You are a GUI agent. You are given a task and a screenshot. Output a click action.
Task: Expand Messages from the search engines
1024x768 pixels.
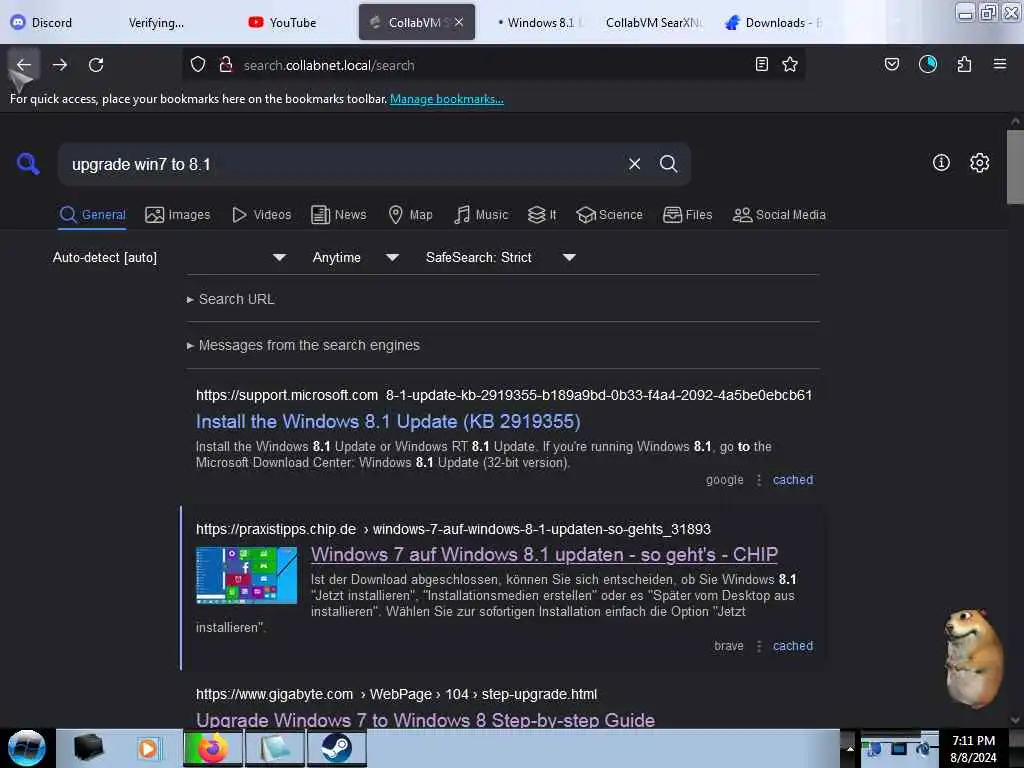(x=303, y=345)
